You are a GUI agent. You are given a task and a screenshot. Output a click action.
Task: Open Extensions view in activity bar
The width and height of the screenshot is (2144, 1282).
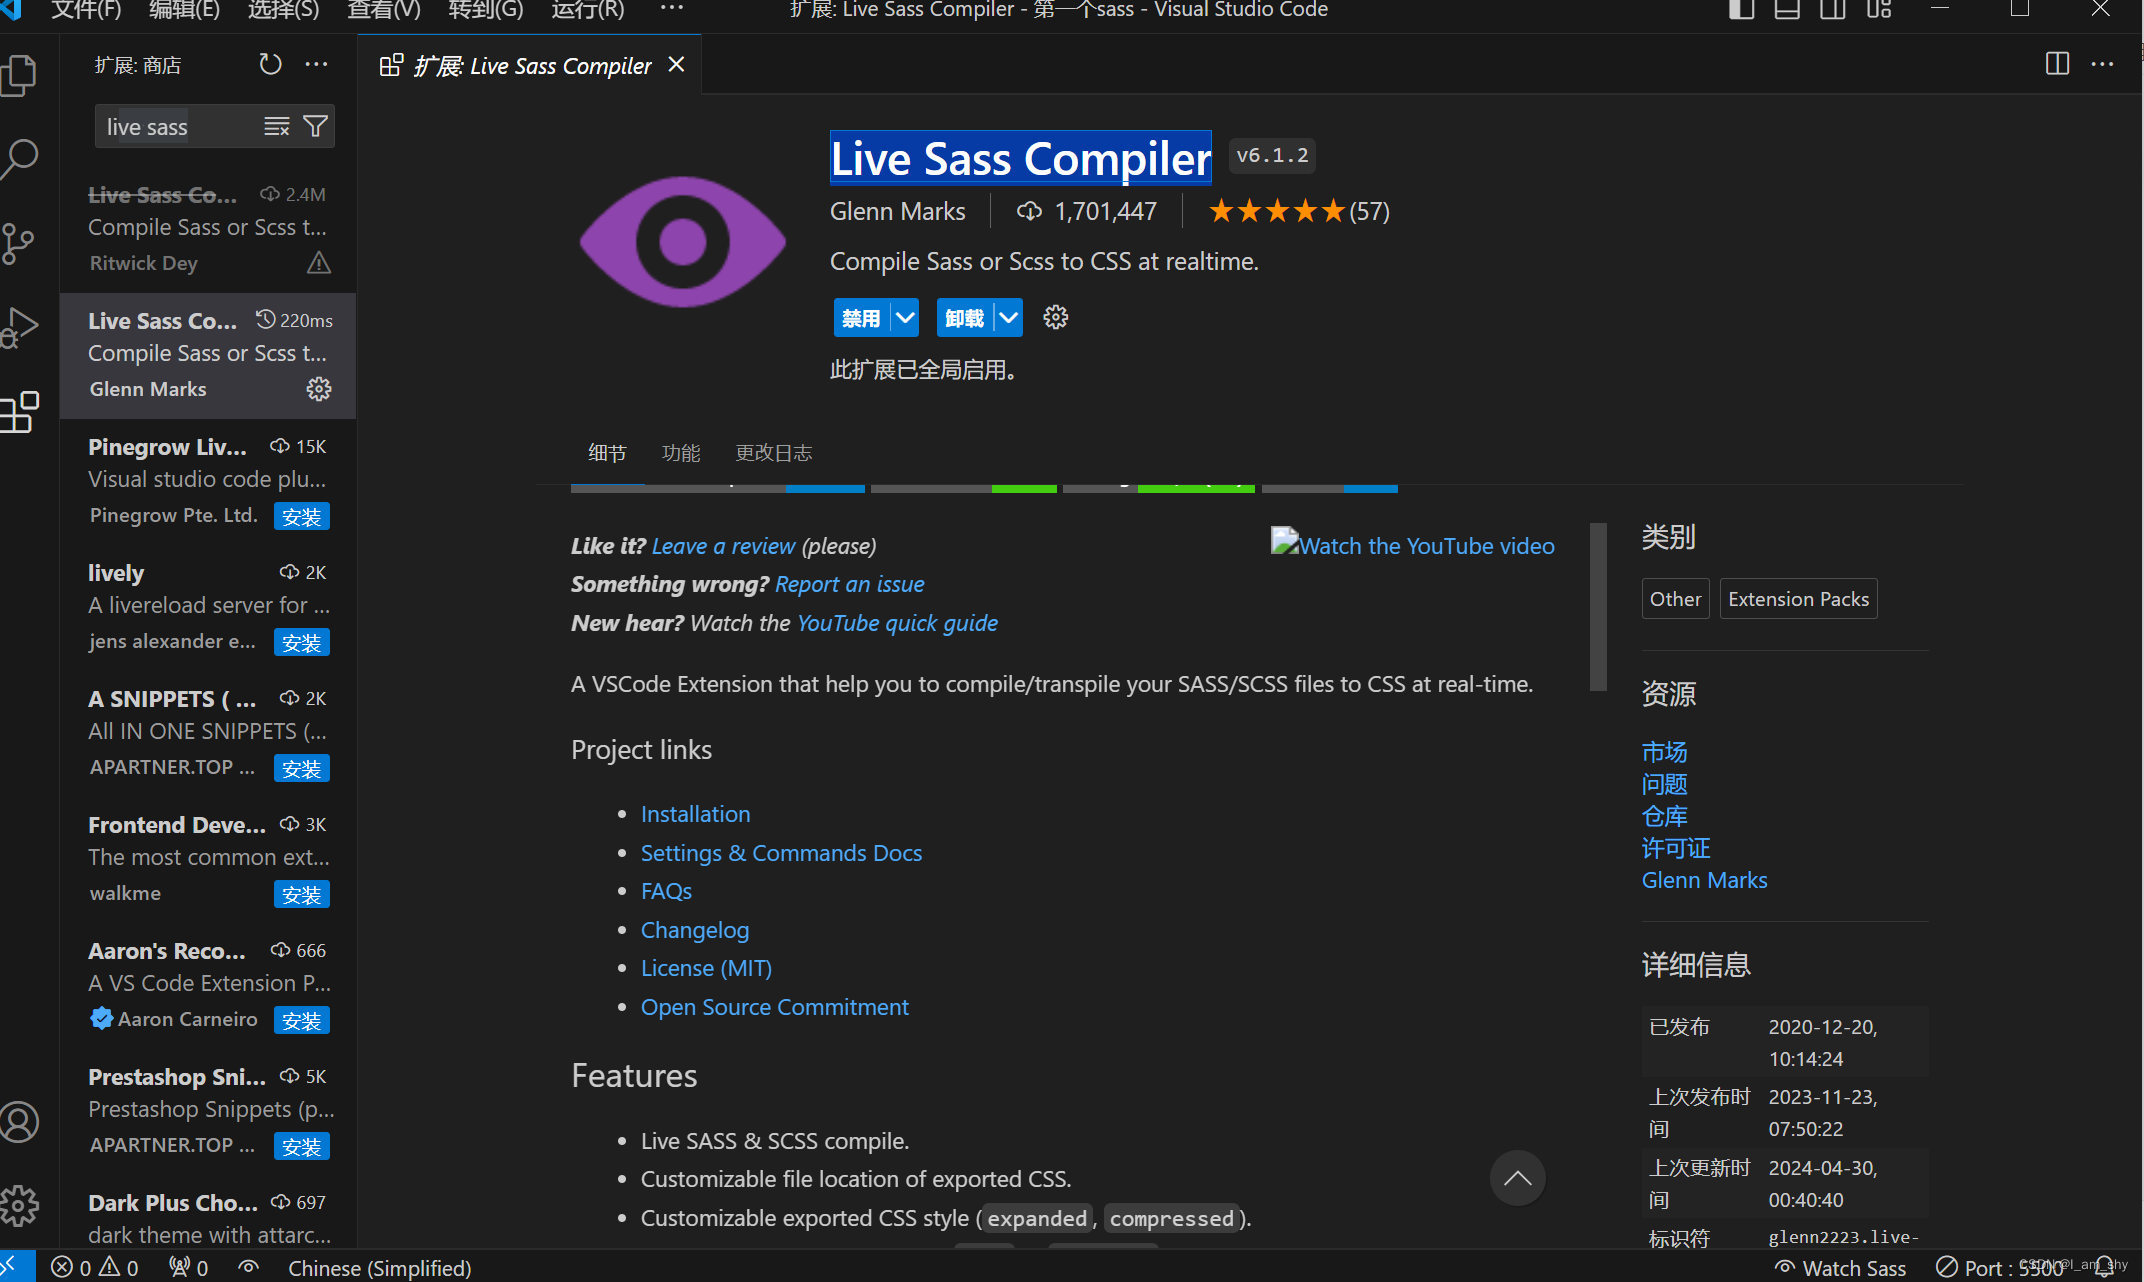click(x=20, y=411)
